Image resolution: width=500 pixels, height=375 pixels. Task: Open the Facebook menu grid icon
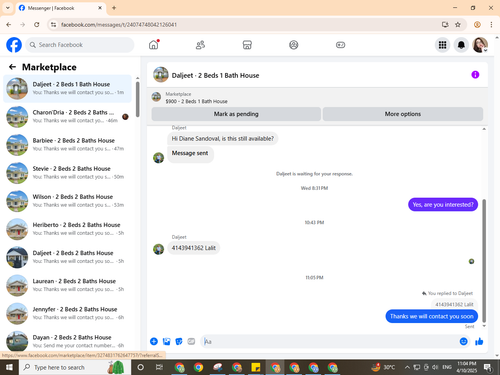click(442, 45)
